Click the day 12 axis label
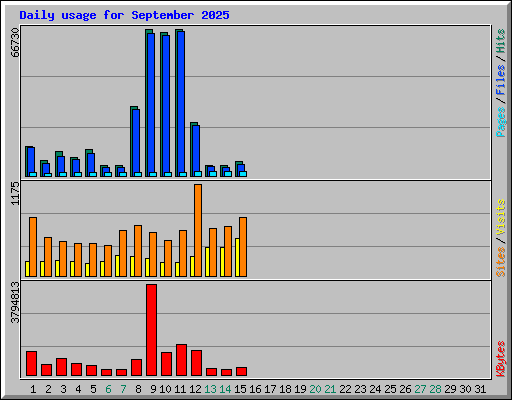 tap(195, 389)
